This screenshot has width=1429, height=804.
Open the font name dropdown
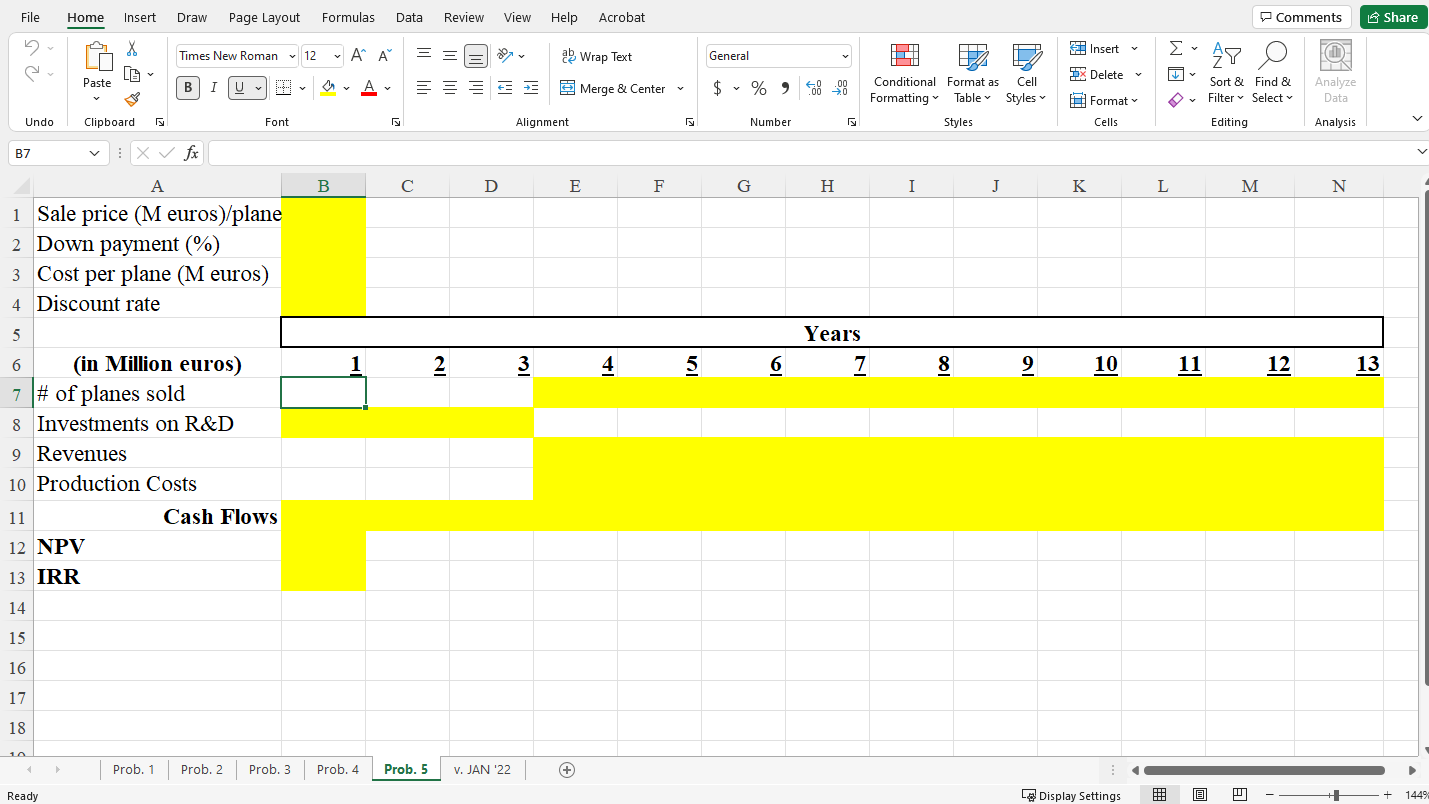[x=292, y=56]
